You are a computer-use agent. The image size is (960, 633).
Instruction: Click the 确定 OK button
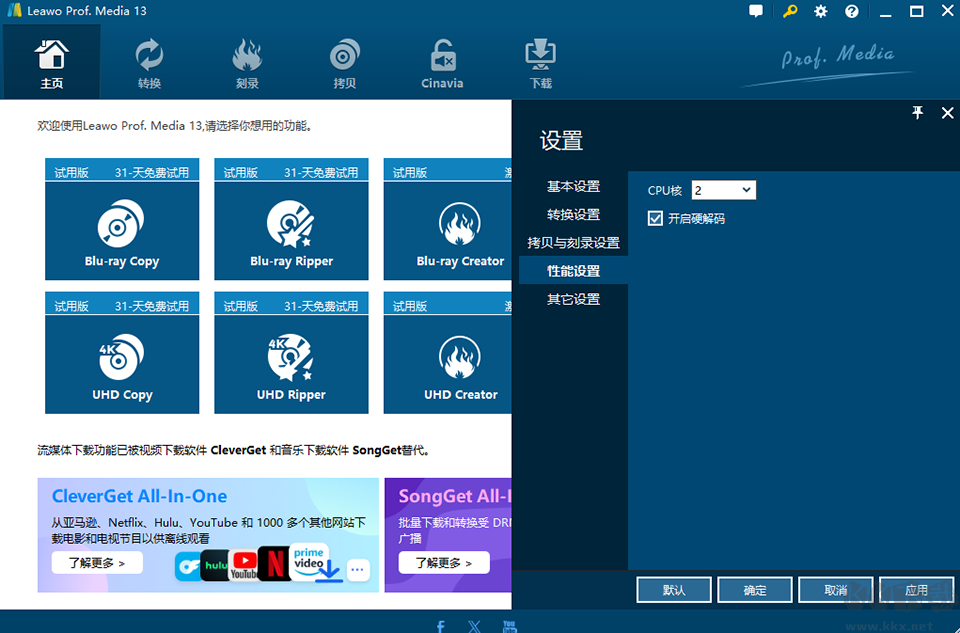755,590
